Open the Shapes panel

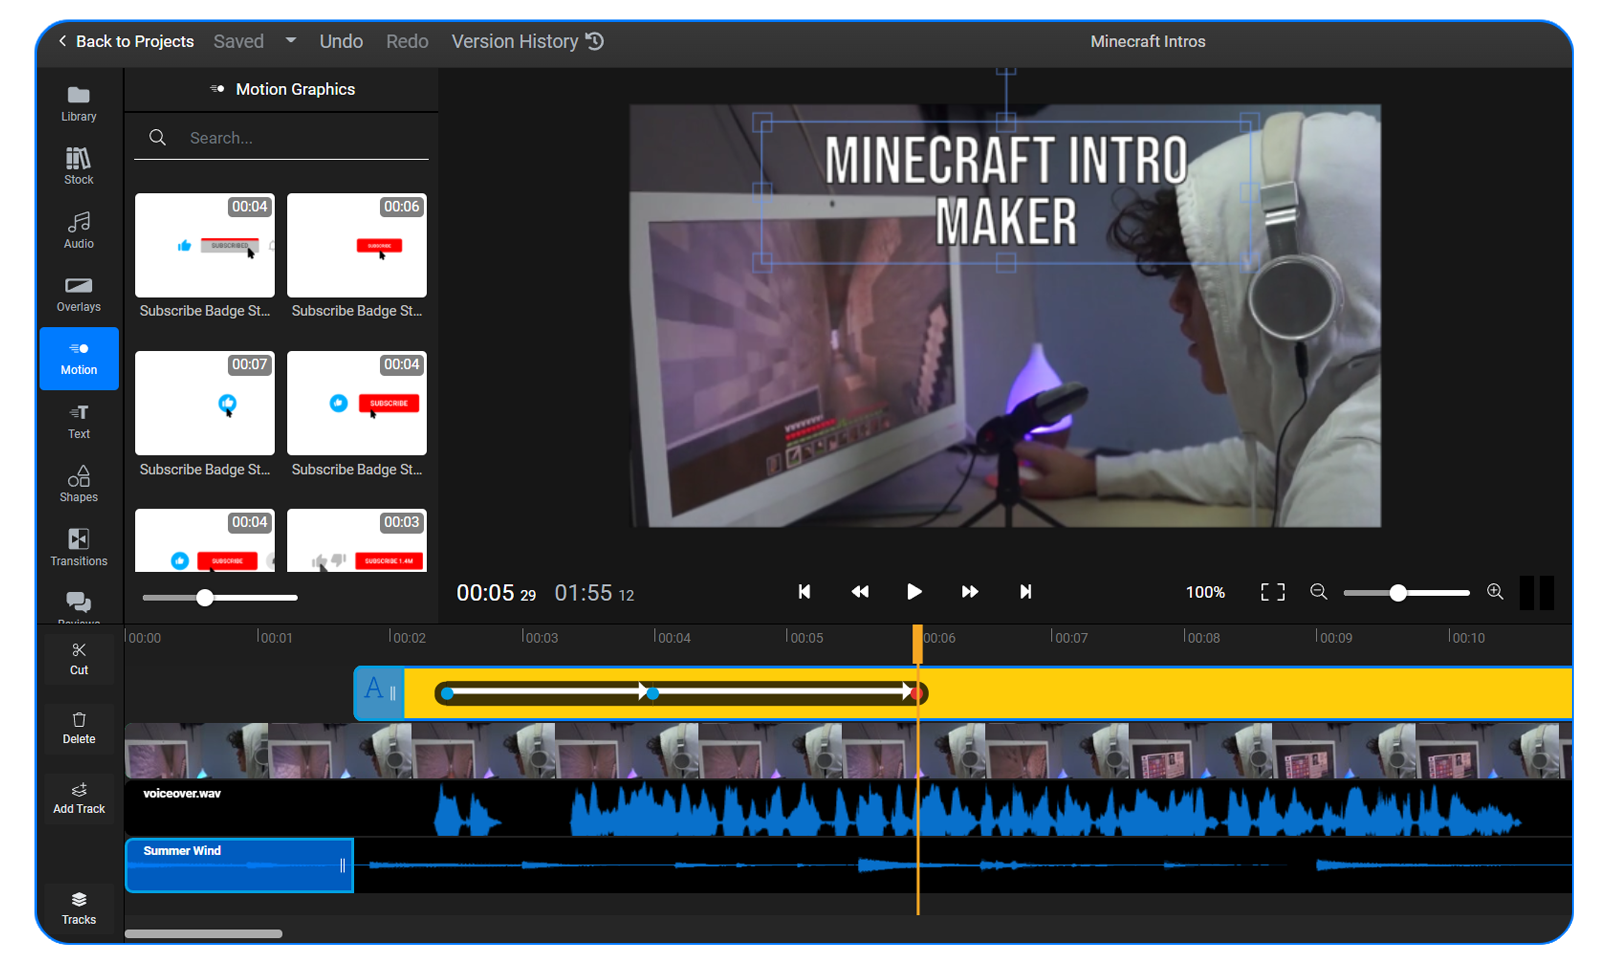pyautogui.click(x=78, y=483)
